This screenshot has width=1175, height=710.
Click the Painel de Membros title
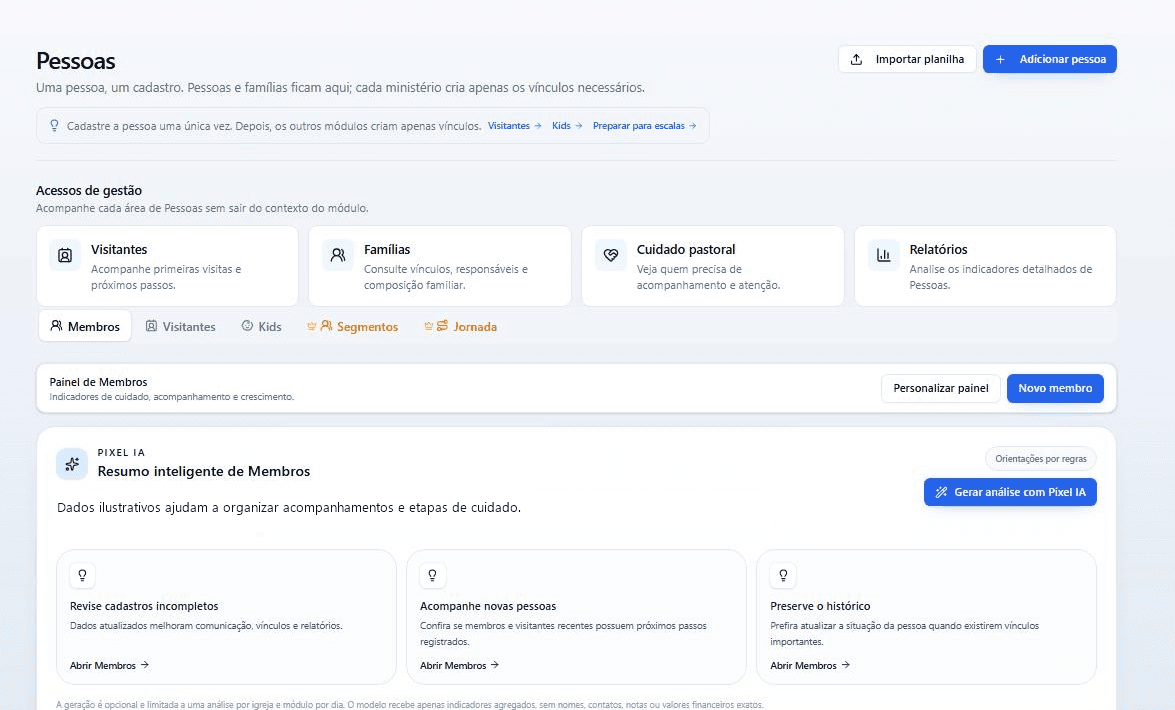(98, 382)
